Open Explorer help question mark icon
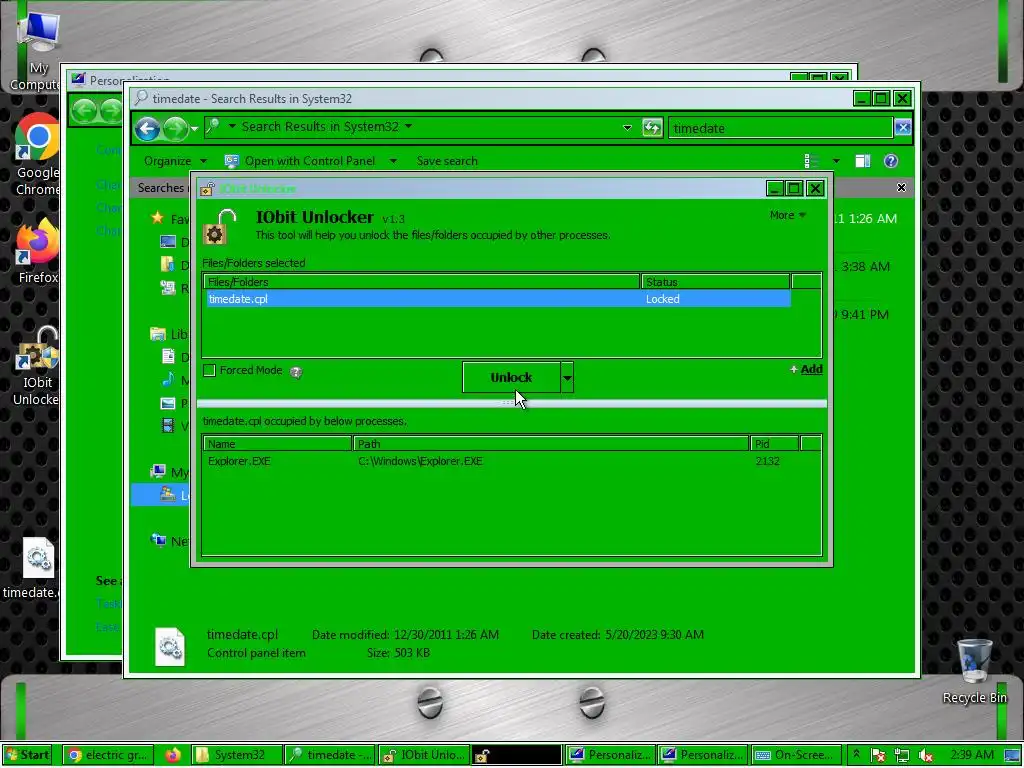The height and width of the screenshot is (768, 1024). click(x=891, y=161)
